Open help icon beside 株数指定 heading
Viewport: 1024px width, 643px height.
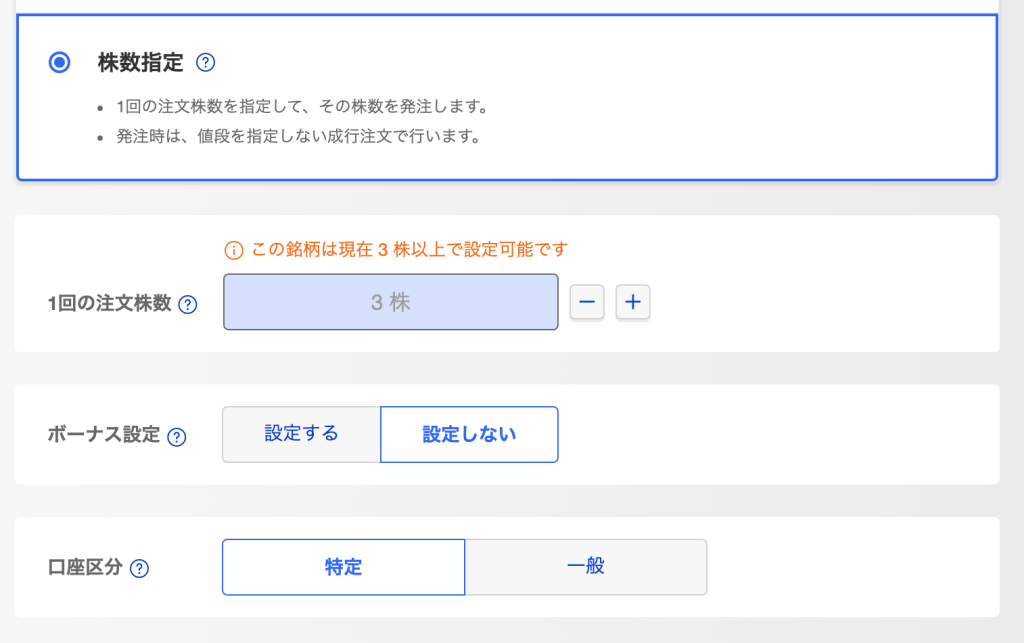tap(205, 63)
